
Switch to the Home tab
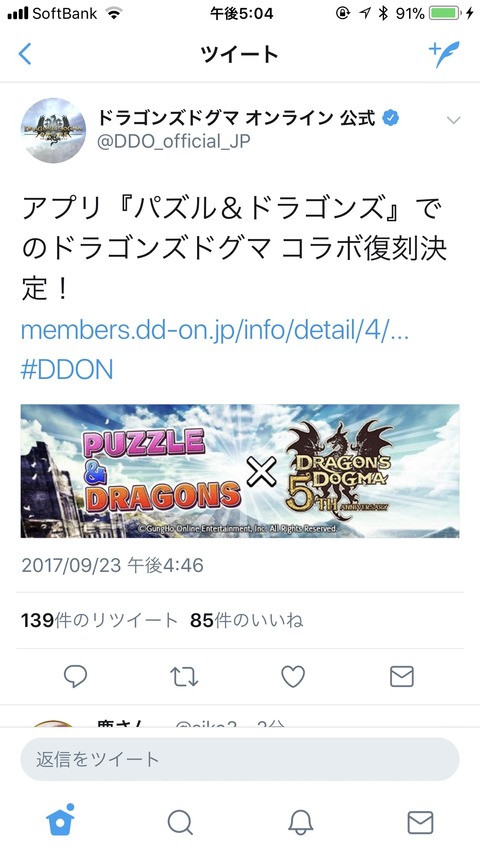pos(60,820)
